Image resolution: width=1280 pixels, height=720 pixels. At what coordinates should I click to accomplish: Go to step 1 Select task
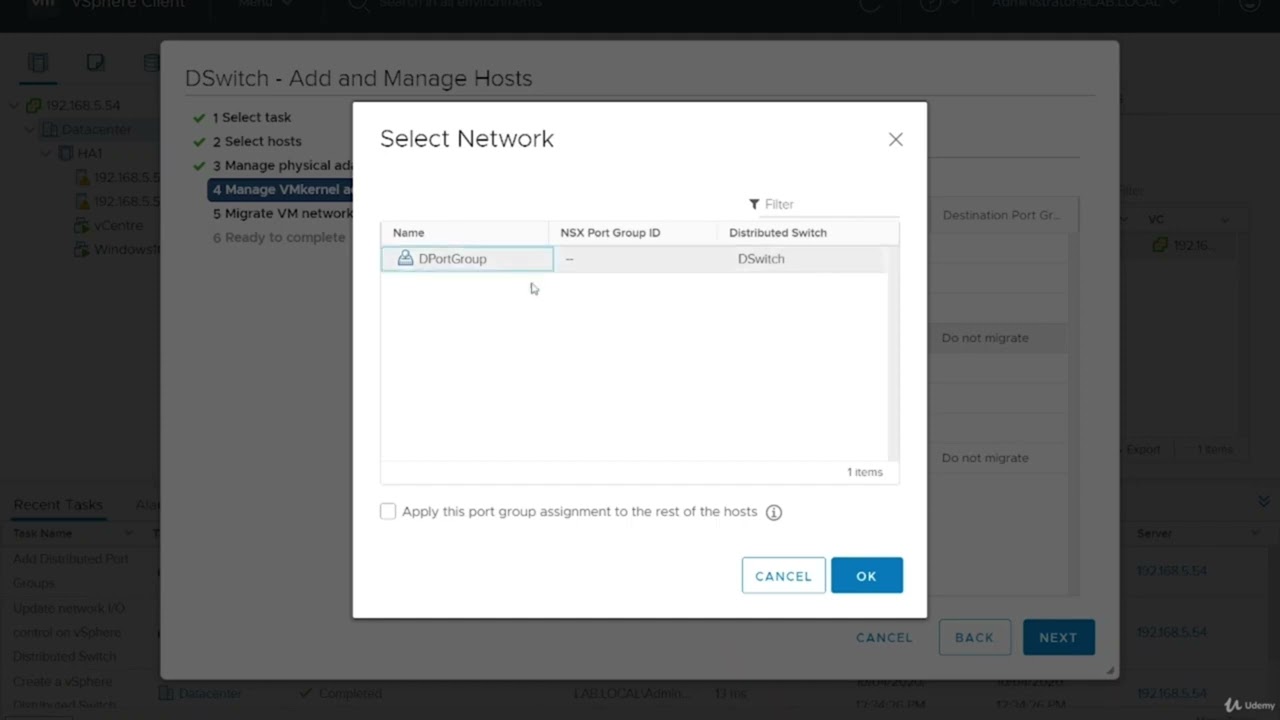(x=251, y=117)
